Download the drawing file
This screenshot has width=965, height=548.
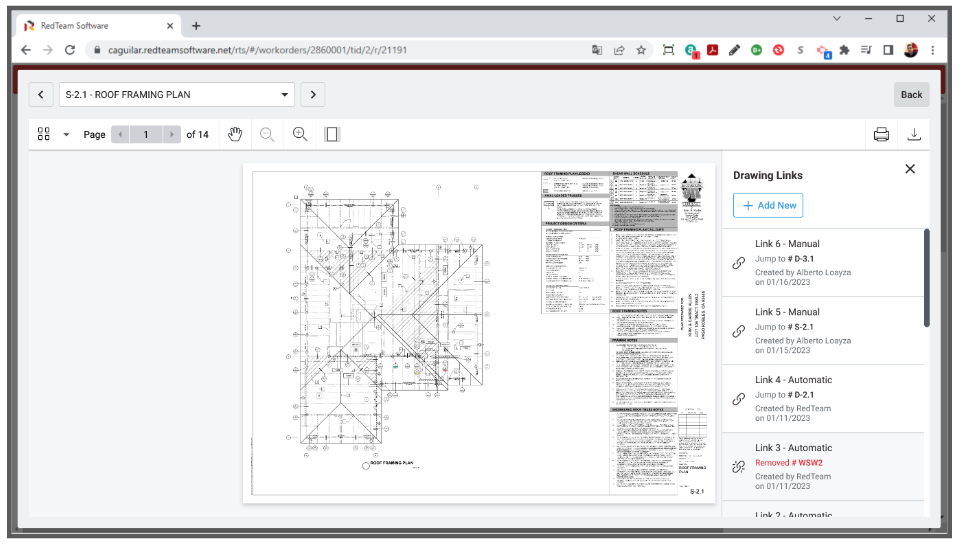(x=913, y=134)
